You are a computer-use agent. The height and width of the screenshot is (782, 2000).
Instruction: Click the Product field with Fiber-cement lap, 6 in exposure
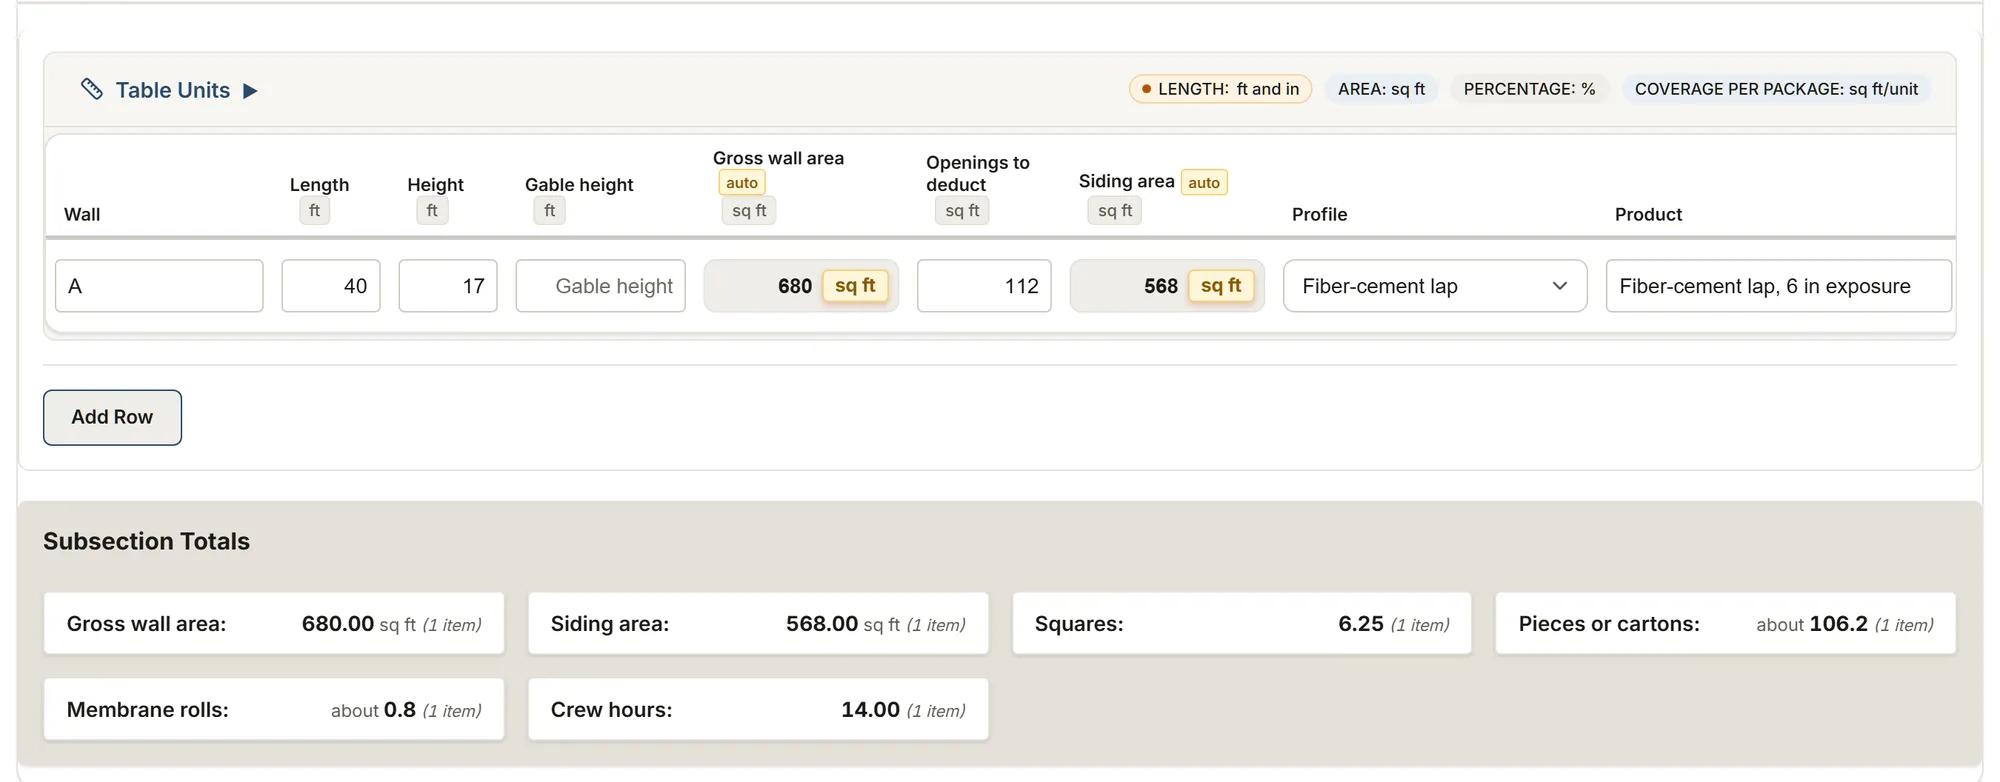click(x=1779, y=286)
